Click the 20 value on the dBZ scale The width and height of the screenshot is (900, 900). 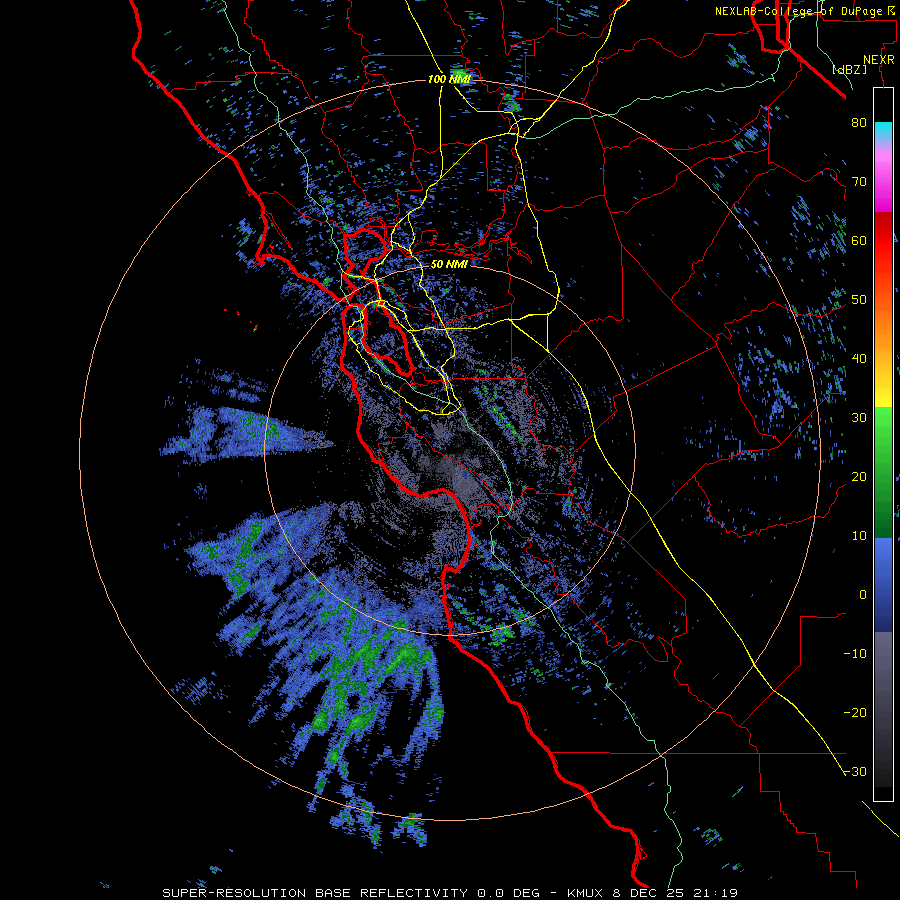click(x=859, y=477)
